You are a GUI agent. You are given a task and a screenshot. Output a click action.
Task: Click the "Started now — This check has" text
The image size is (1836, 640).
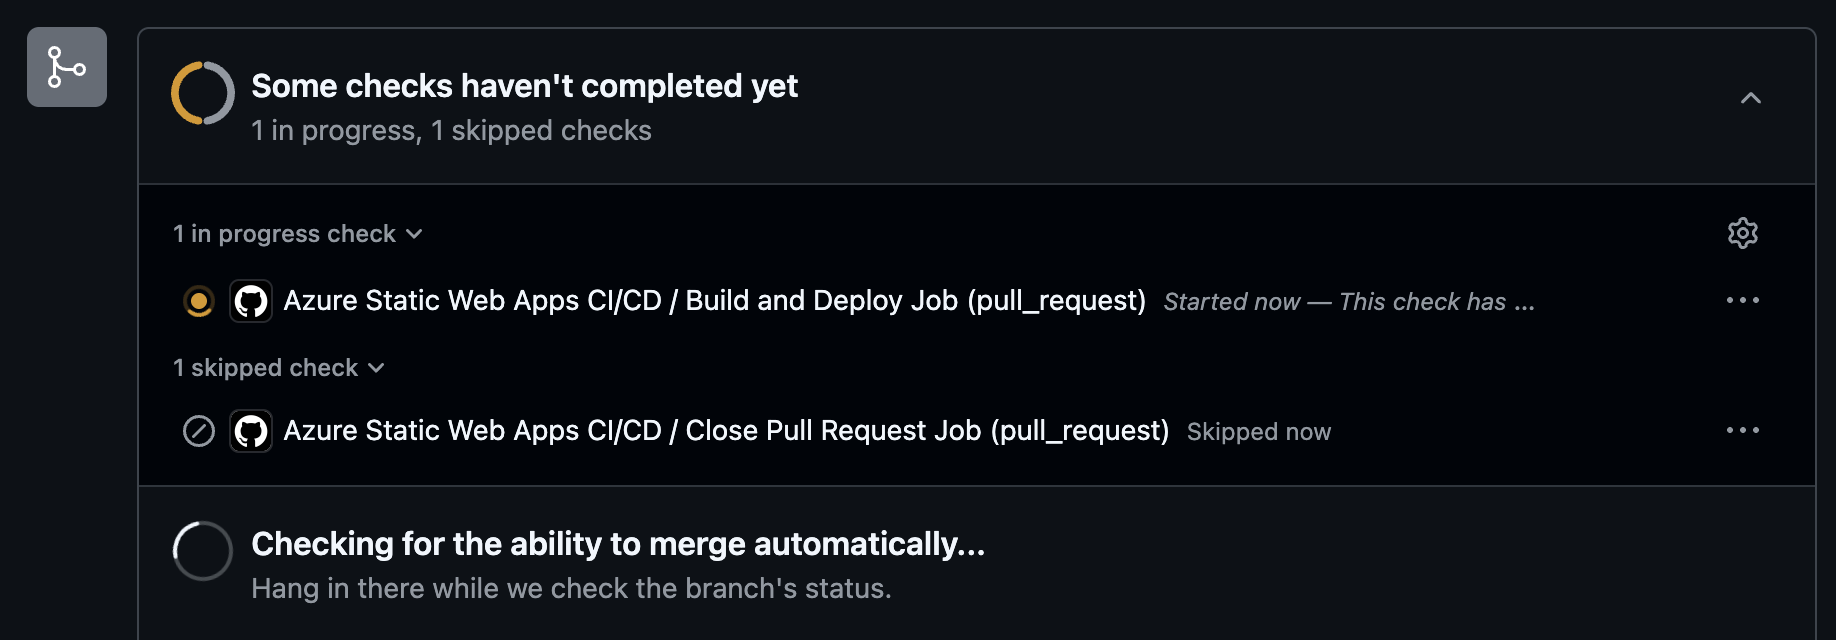pyautogui.click(x=1348, y=302)
